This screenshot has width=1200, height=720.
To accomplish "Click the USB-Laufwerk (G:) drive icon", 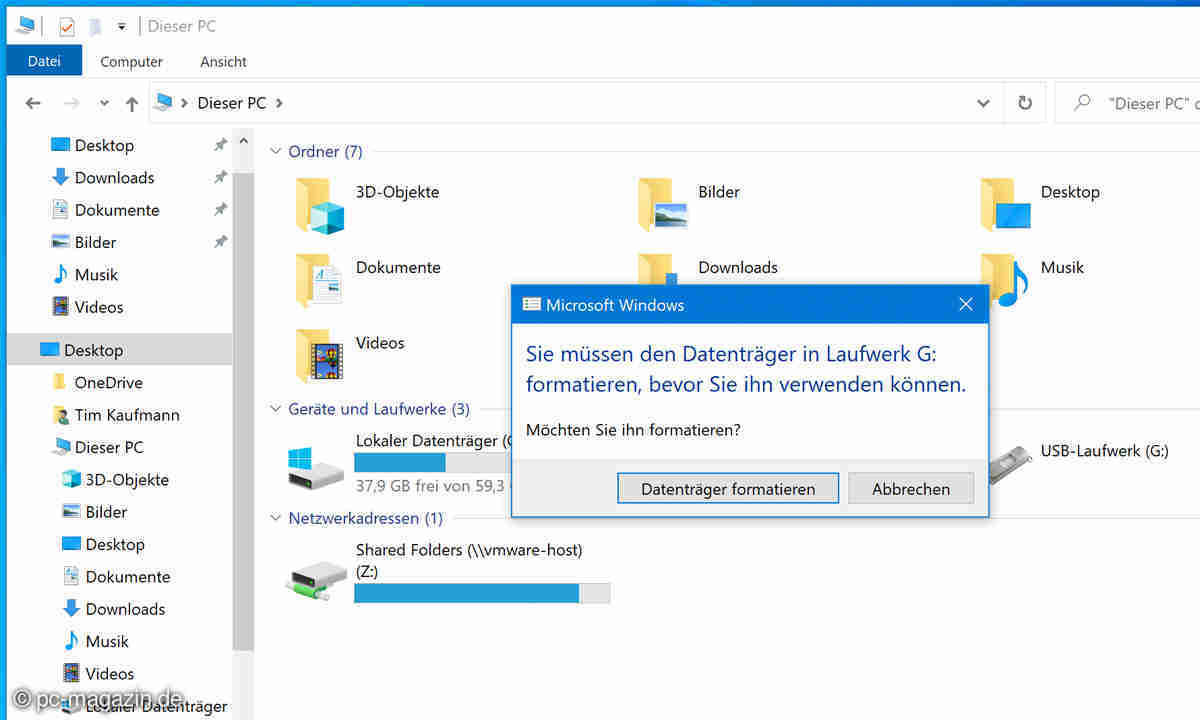I will click(1009, 464).
